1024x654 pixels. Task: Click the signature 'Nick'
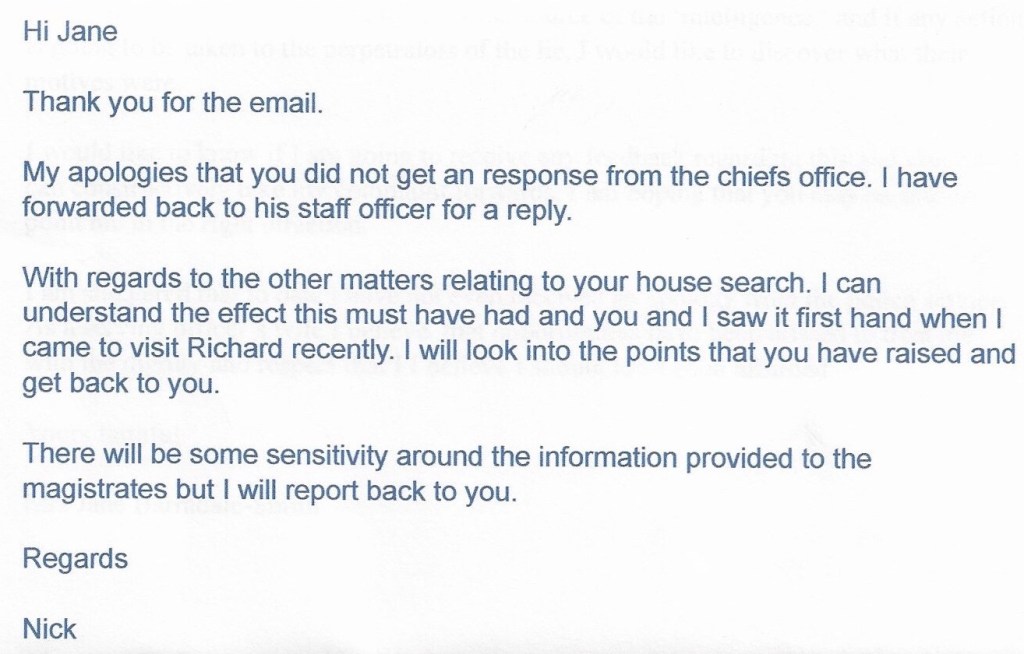[x=49, y=630]
